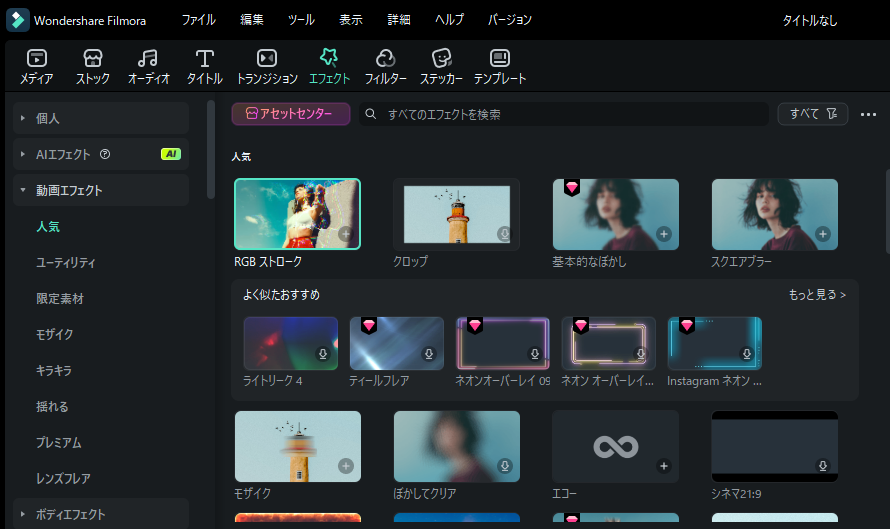Select the RGB ストローク thumbnail
Image resolution: width=890 pixels, height=529 pixels.
(297, 214)
